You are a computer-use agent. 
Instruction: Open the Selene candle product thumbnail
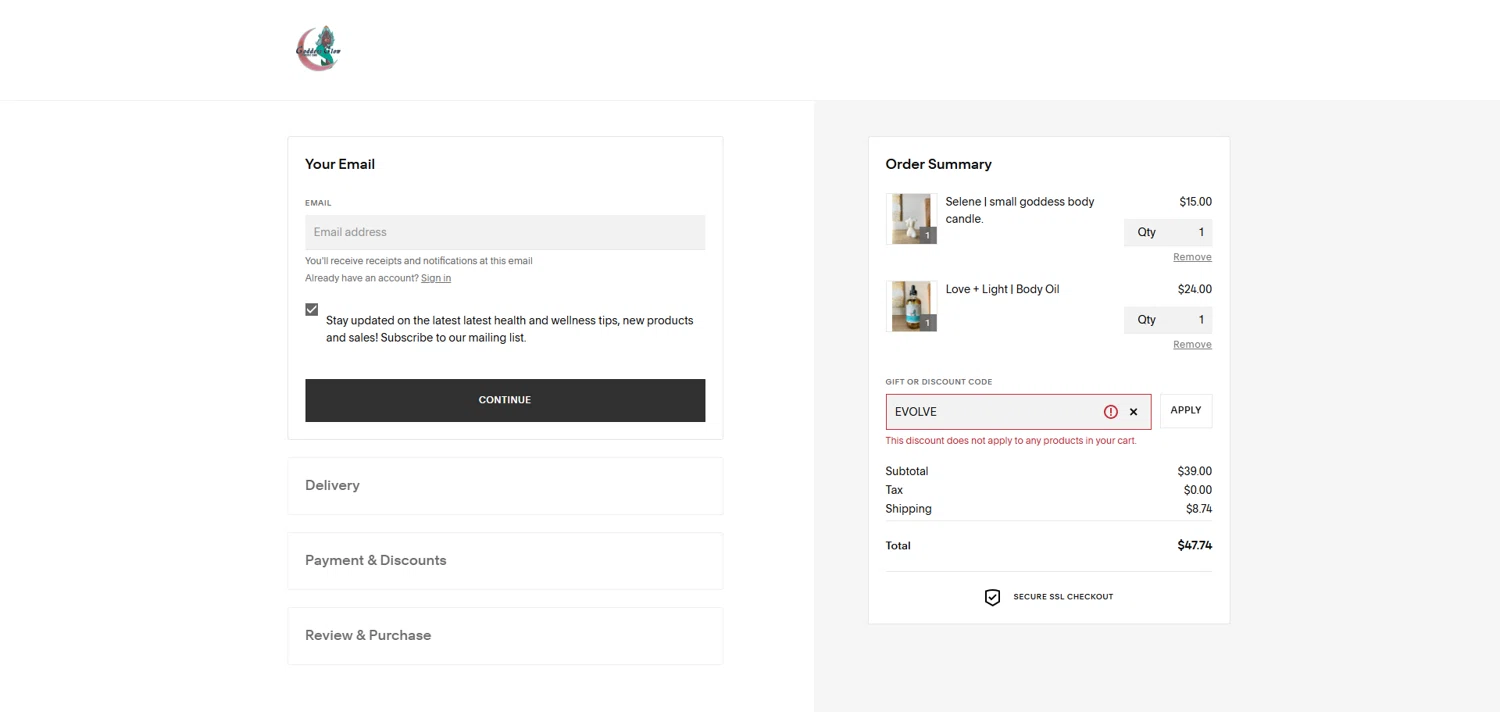(911, 219)
